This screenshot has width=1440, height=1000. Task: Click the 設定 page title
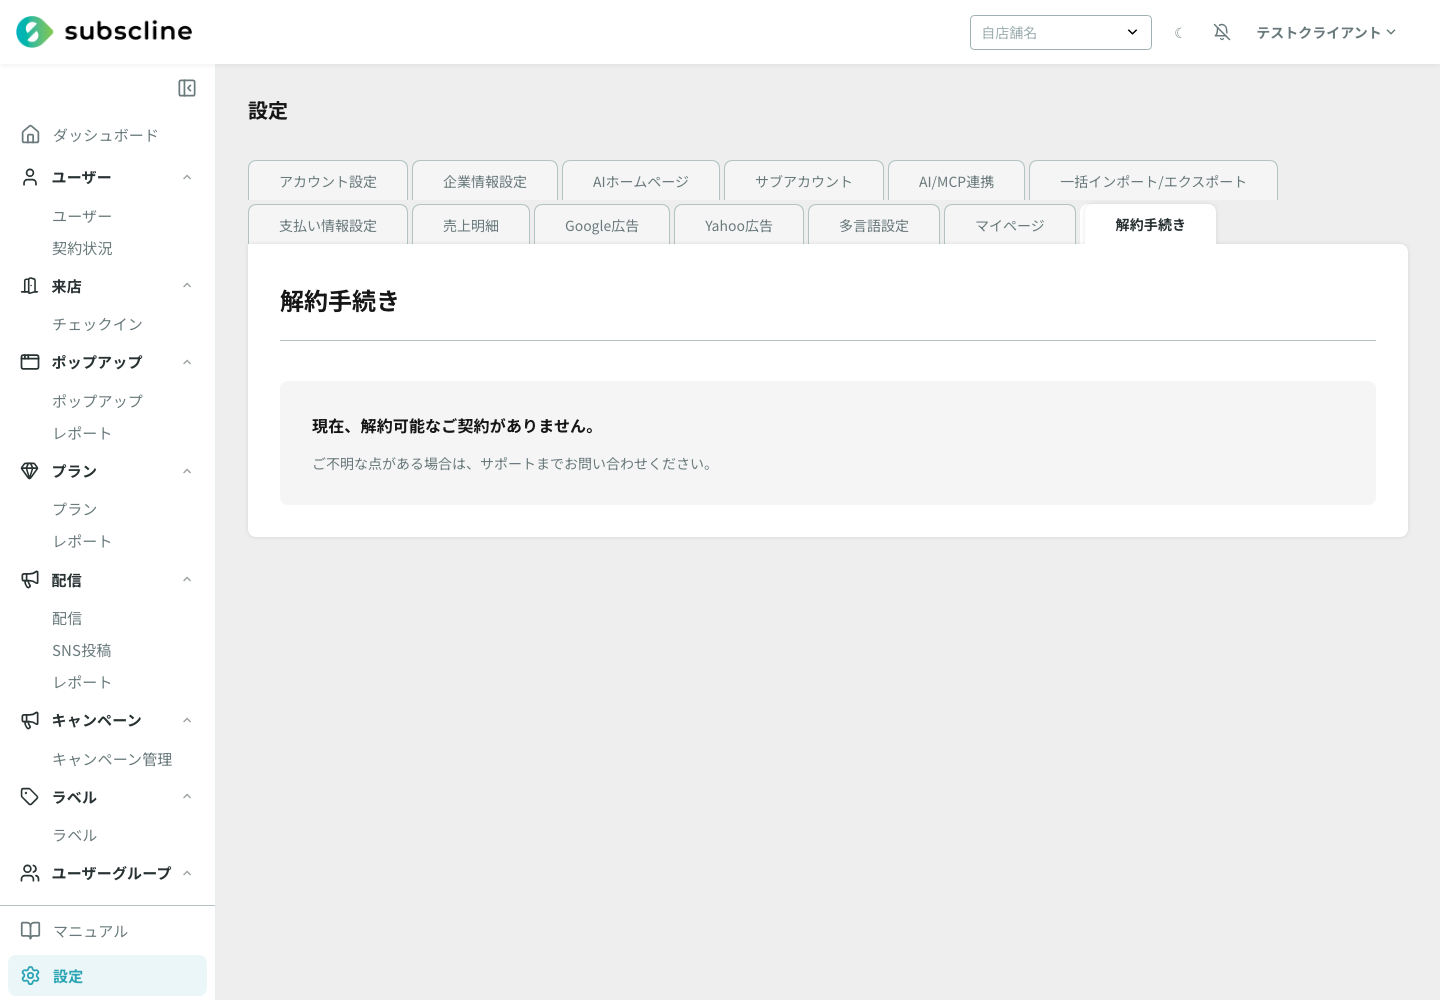point(268,111)
